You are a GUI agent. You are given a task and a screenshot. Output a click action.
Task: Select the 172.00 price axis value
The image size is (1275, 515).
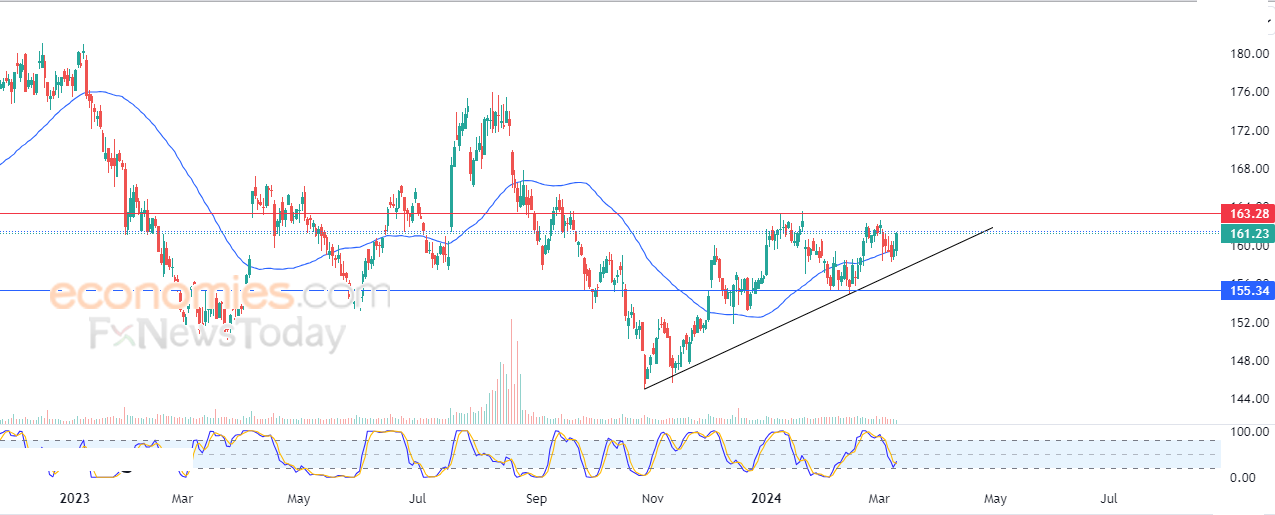(x=1251, y=131)
